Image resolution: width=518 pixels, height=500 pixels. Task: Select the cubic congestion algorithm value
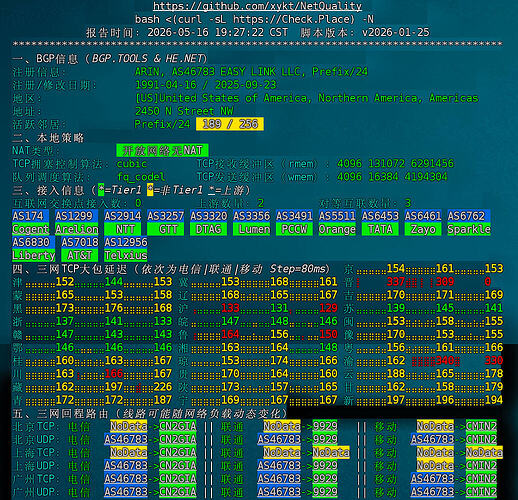[x=132, y=163]
